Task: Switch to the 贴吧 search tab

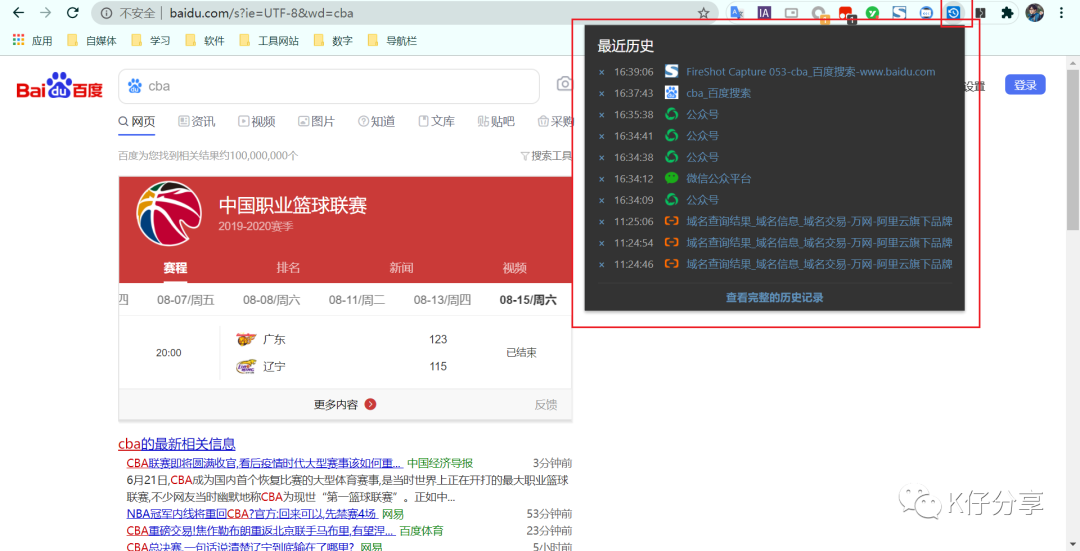Action: tap(496, 121)
